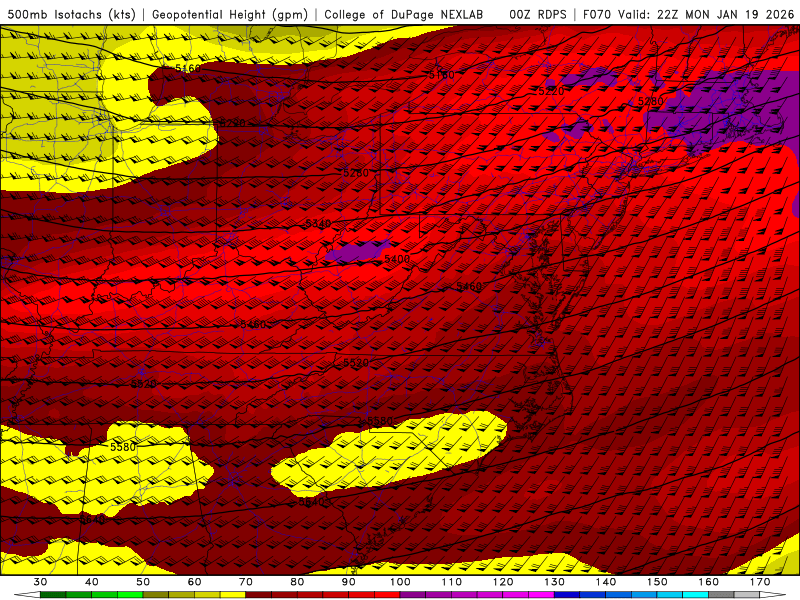Click the 140 value on the color scale
This screenshot has height=600, width=800.
click(606, 582)
